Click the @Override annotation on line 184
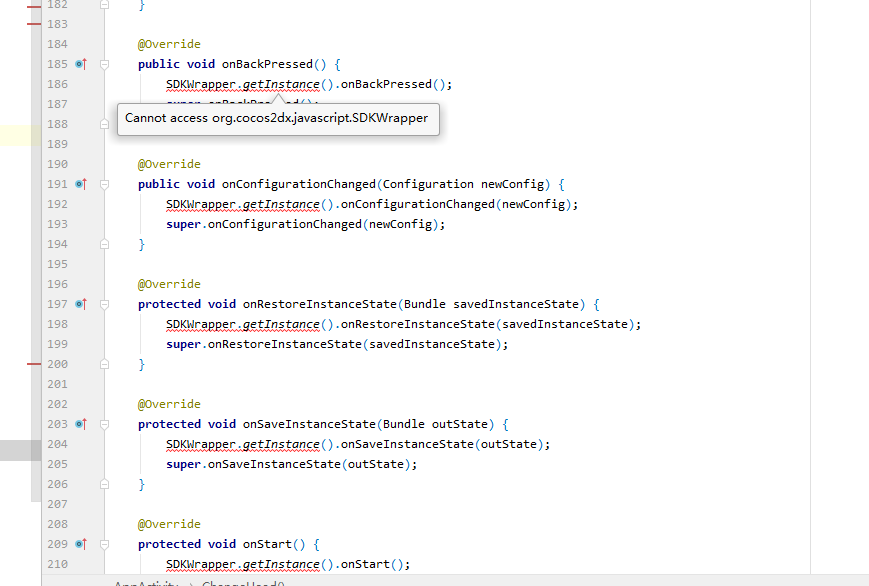Screen dimensions: 869x586 coord(169,44)
